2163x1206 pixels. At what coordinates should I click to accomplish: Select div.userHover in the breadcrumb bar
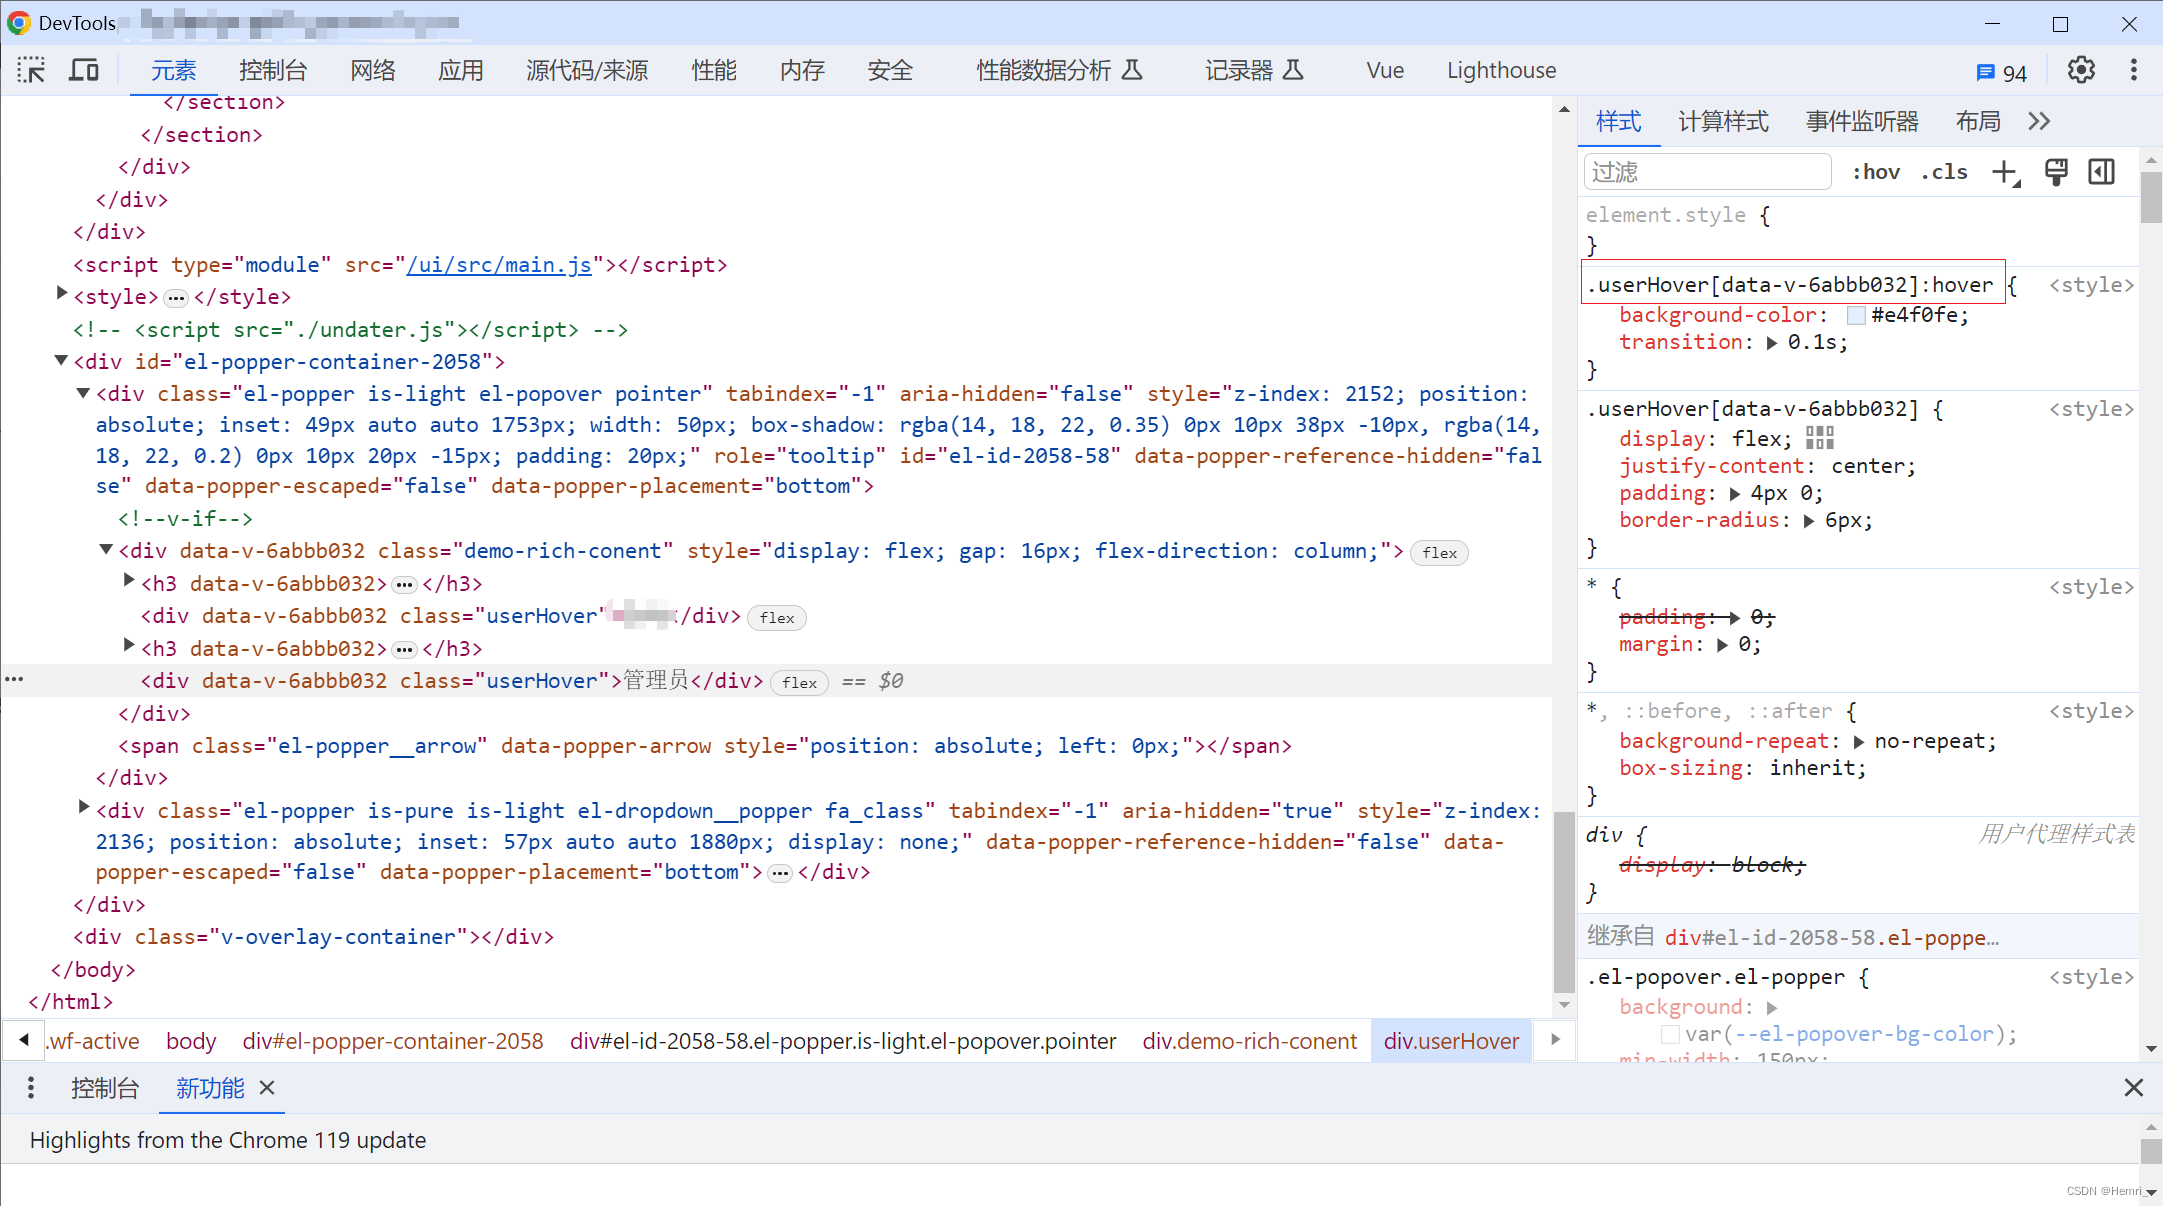point(1451,1040)
